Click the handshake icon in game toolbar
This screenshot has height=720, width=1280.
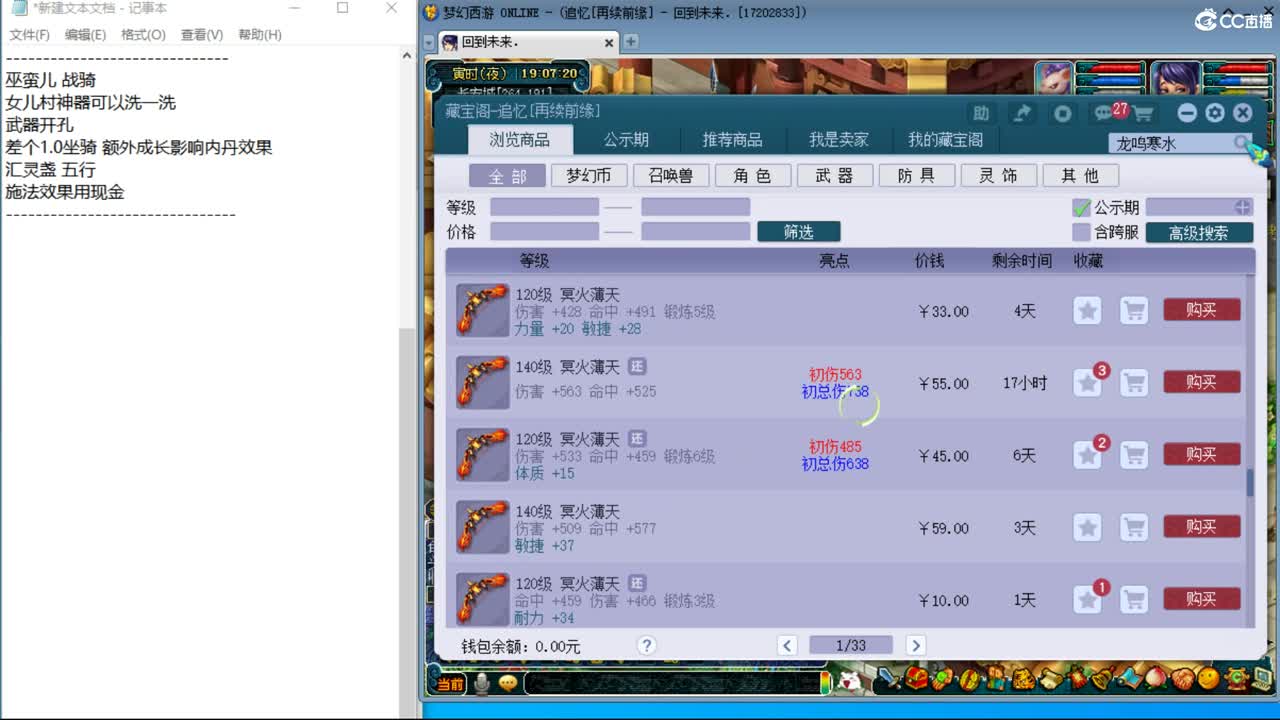[x=1182, y=680]
